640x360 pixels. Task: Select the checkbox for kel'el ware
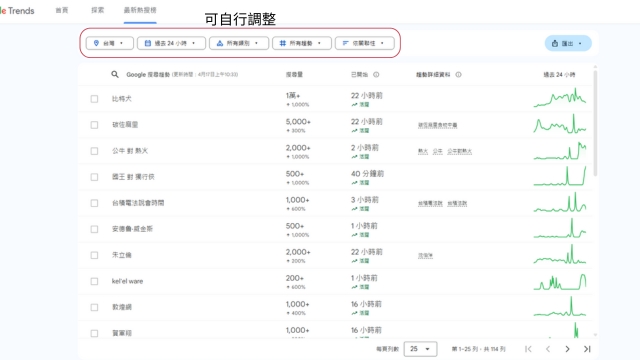click(94, 281)
